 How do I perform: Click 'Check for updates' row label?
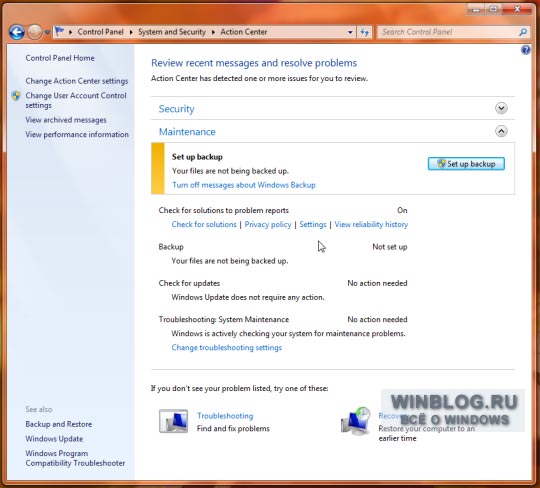(189, 283)
